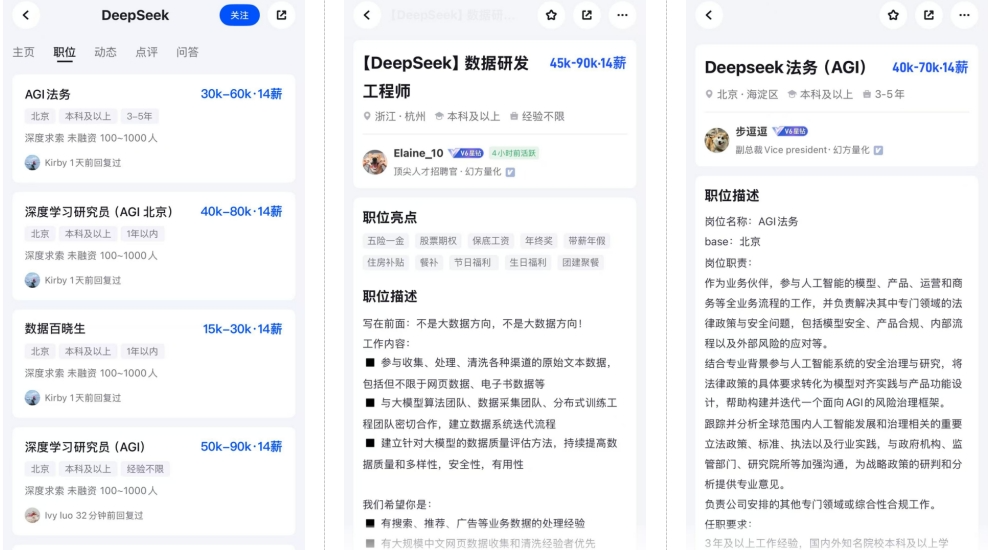Star the Deepseek法务 (AGI) job
This screenshot has height=550, width=994.
[x=893, y=15]
